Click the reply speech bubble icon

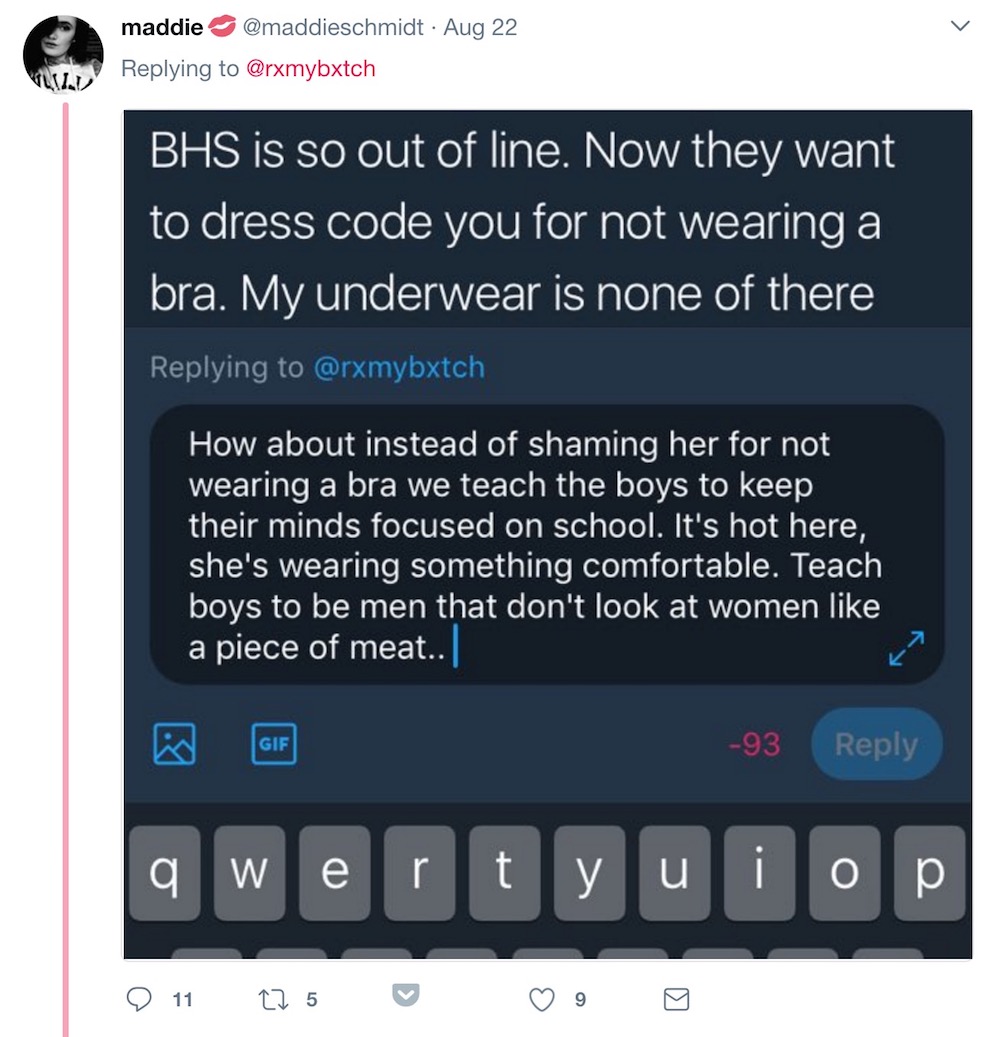139,999
